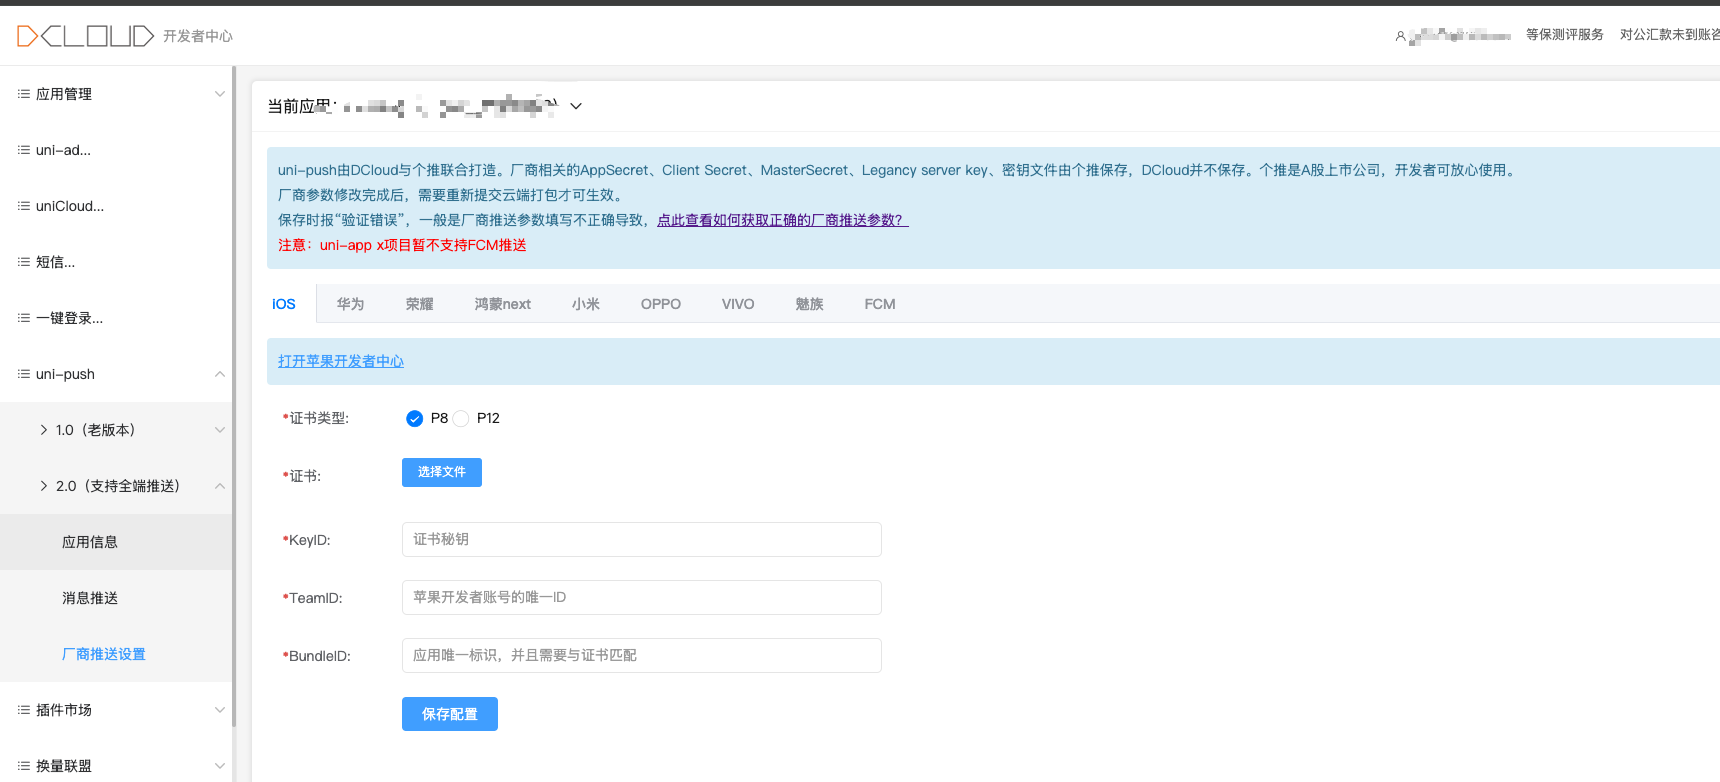Switch to the FCM tab
Image resolution: width=1720 pixels, height=782 pixels.
[x=880, y=304]
